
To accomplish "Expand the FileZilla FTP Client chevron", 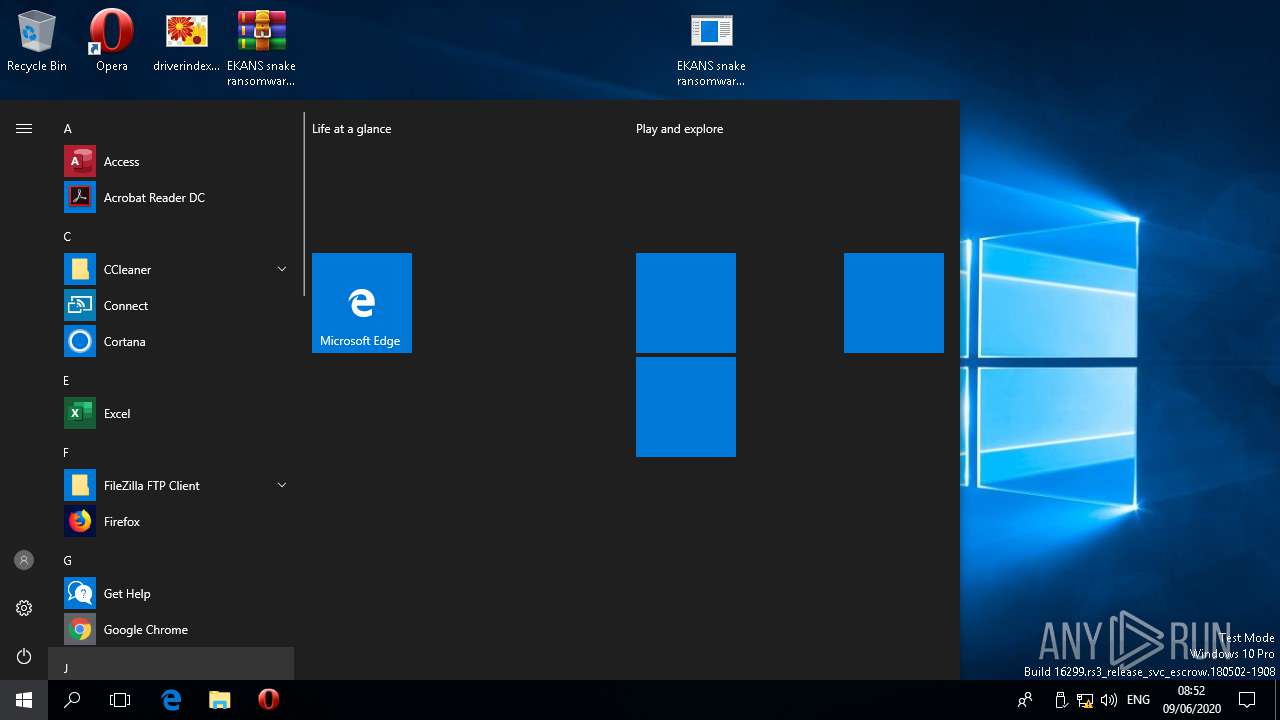I will 281,485.
